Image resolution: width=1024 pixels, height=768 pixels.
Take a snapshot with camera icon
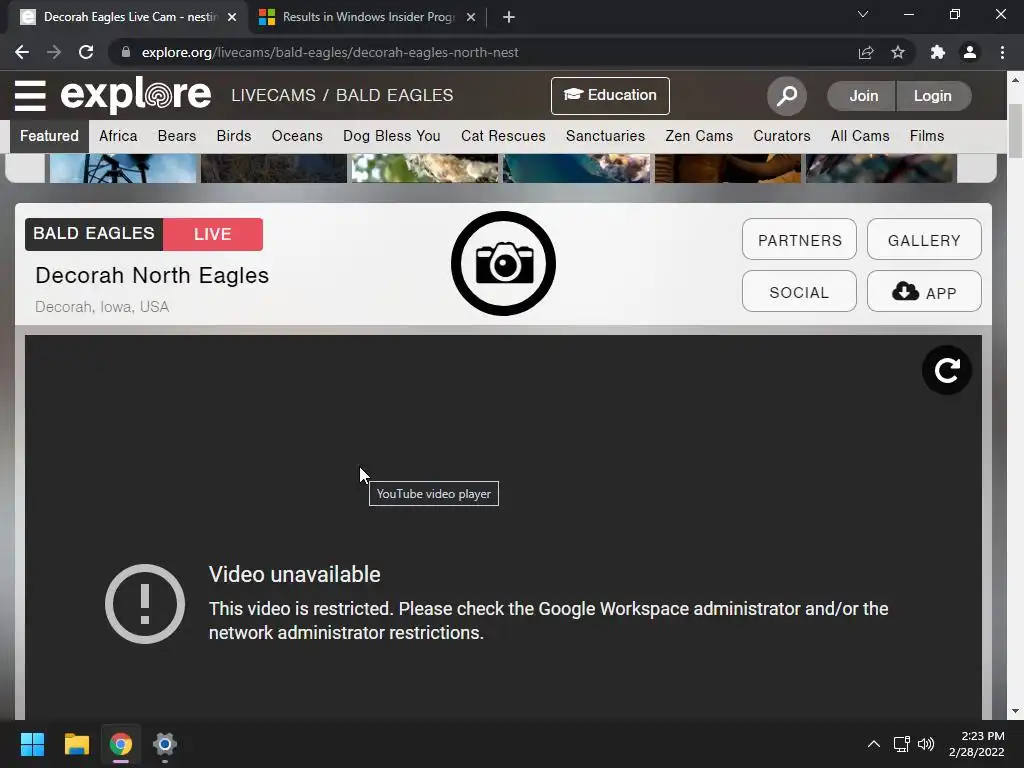point(503,263)
